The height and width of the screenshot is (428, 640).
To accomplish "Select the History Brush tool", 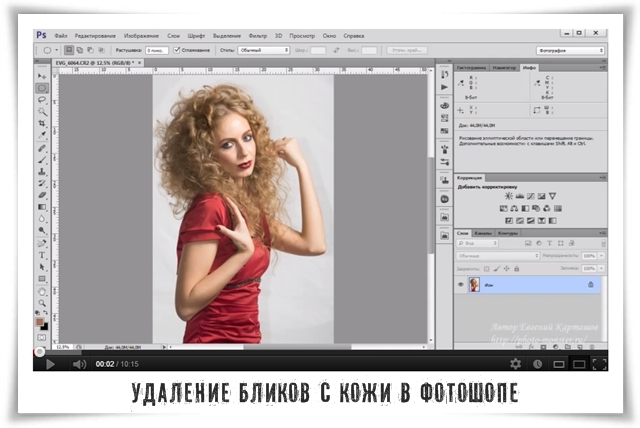I will click(x=42, y=184).
